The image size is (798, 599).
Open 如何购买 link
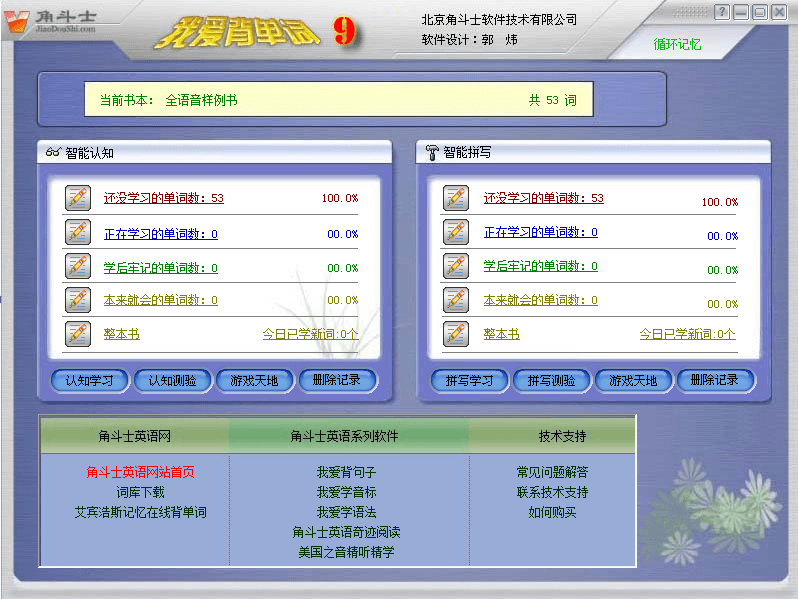pos(552,512)
